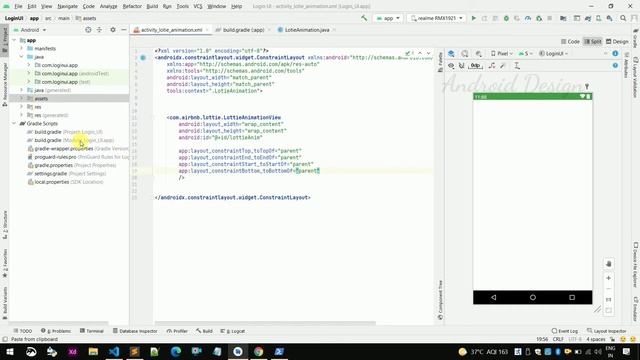Click the SDK Manager icon in main toolbar

coord(609,18)
